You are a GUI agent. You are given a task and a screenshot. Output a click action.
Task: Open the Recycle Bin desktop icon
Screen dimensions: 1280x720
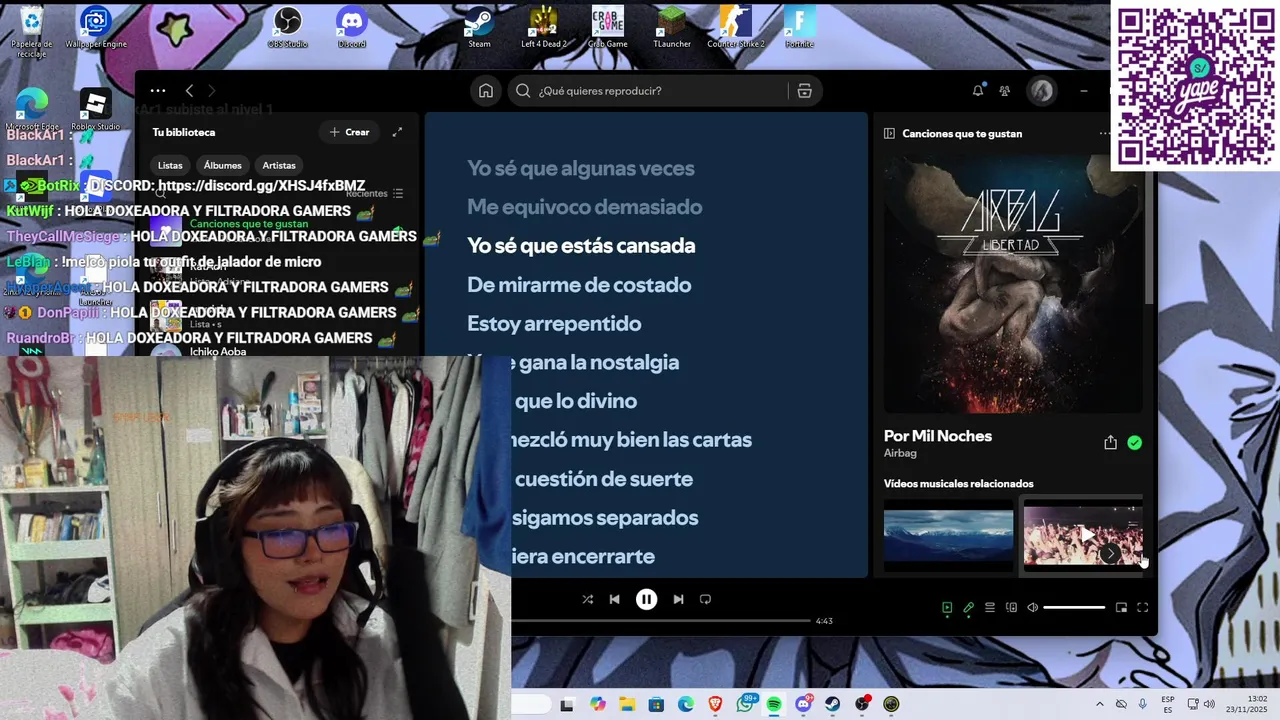click(32, 30)
